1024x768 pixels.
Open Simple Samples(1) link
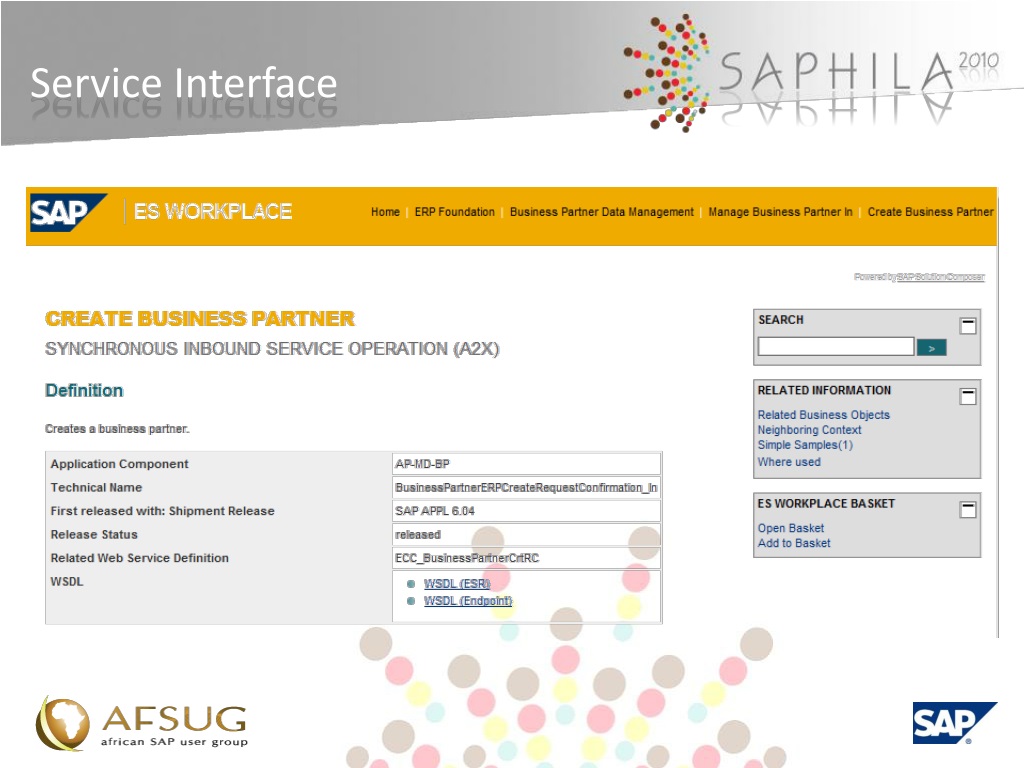tap(805, 445)
